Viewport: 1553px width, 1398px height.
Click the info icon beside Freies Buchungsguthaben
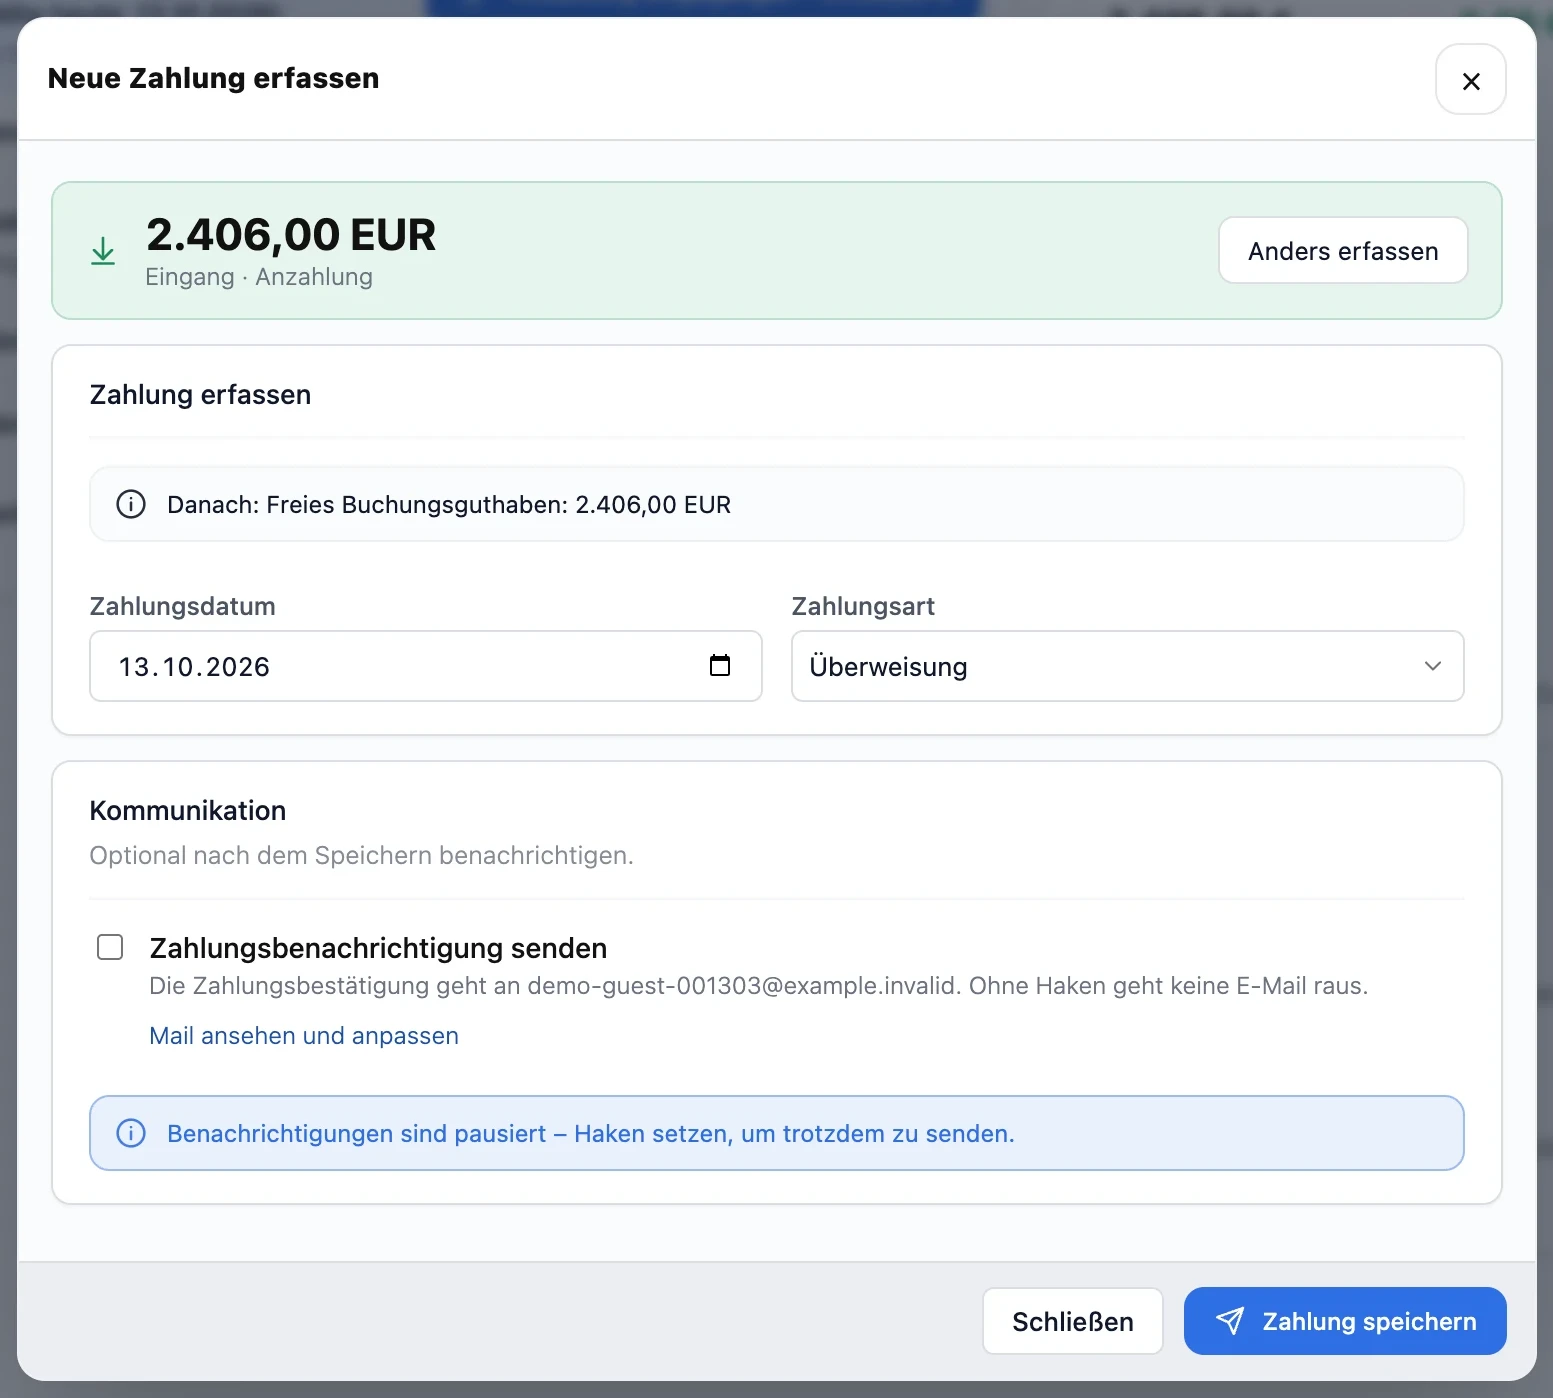[131, 504]
